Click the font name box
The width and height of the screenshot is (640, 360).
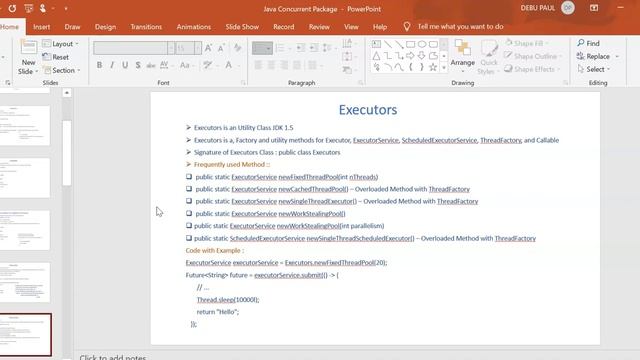(130, 48)
